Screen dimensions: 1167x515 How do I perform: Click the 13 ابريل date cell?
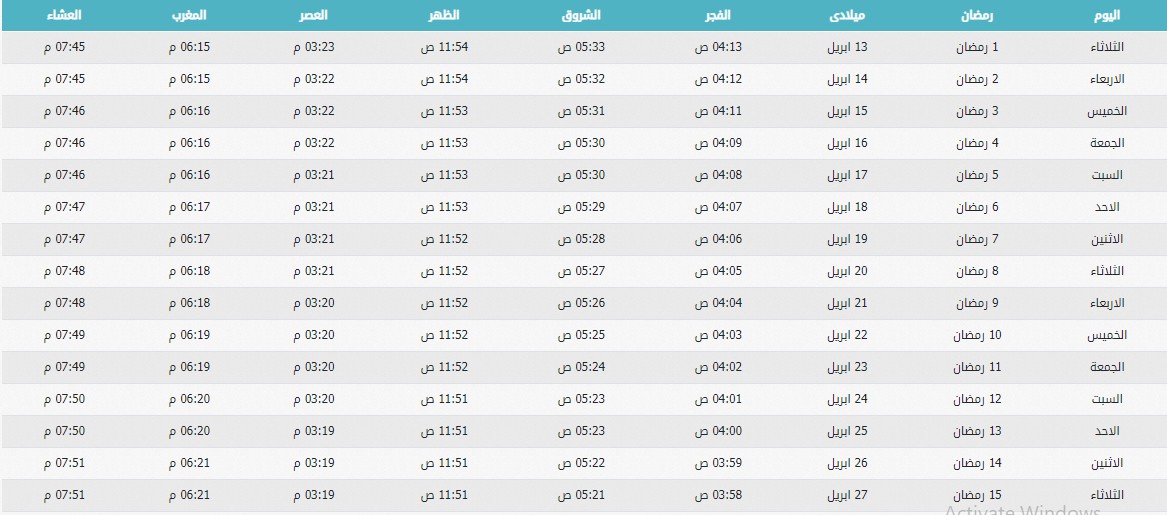(x=848, y=48)
